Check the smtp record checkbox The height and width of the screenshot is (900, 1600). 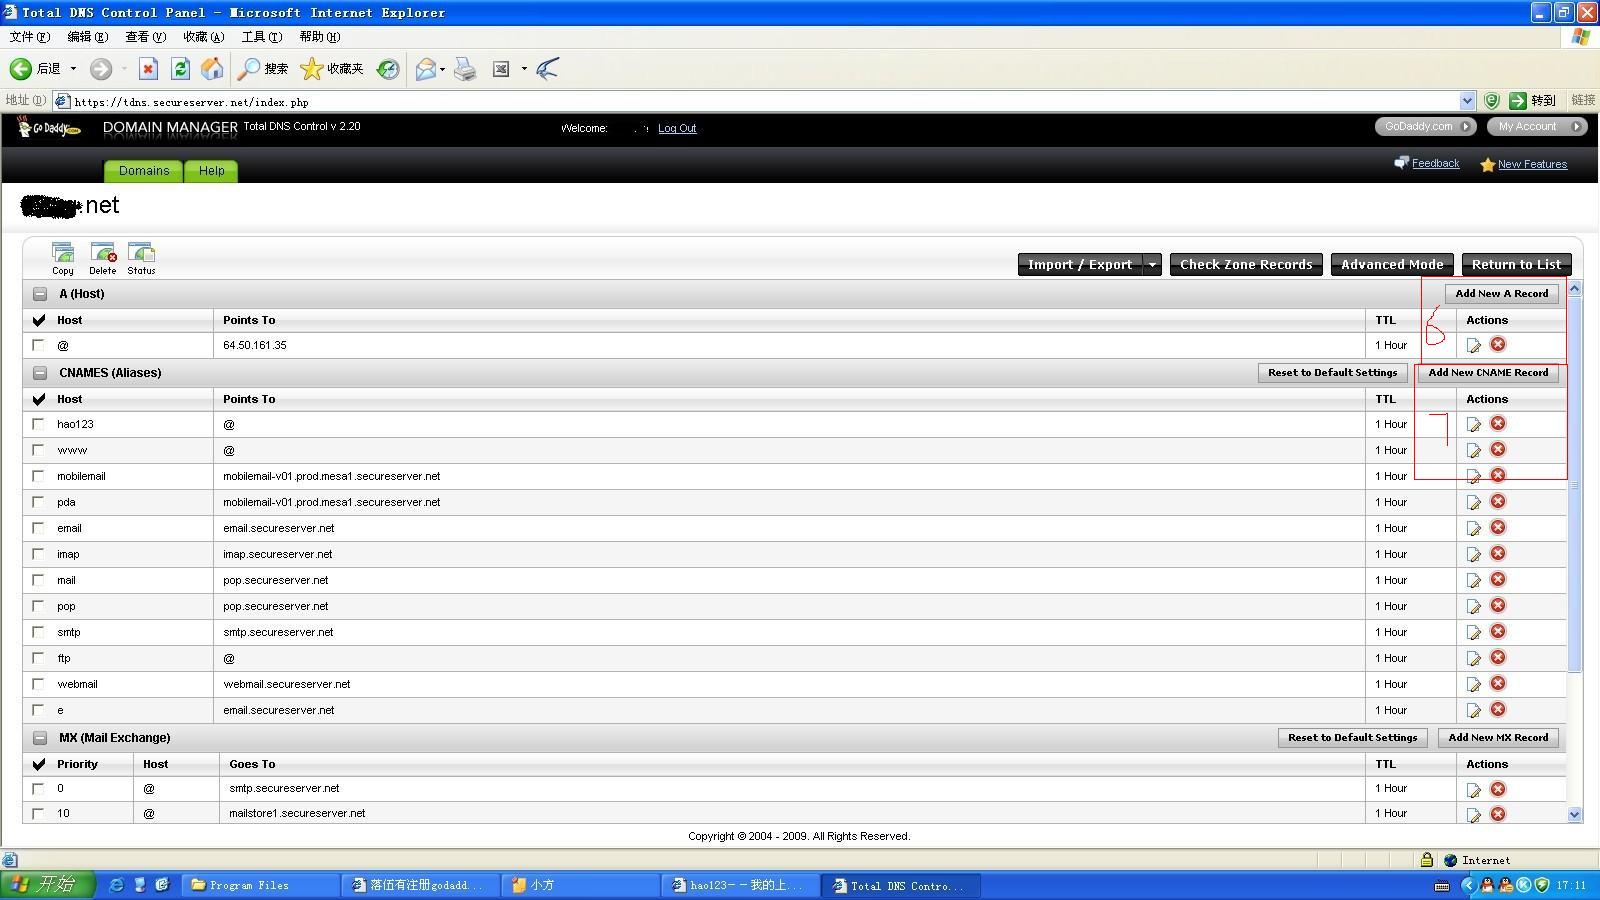[x=38, y=632]
